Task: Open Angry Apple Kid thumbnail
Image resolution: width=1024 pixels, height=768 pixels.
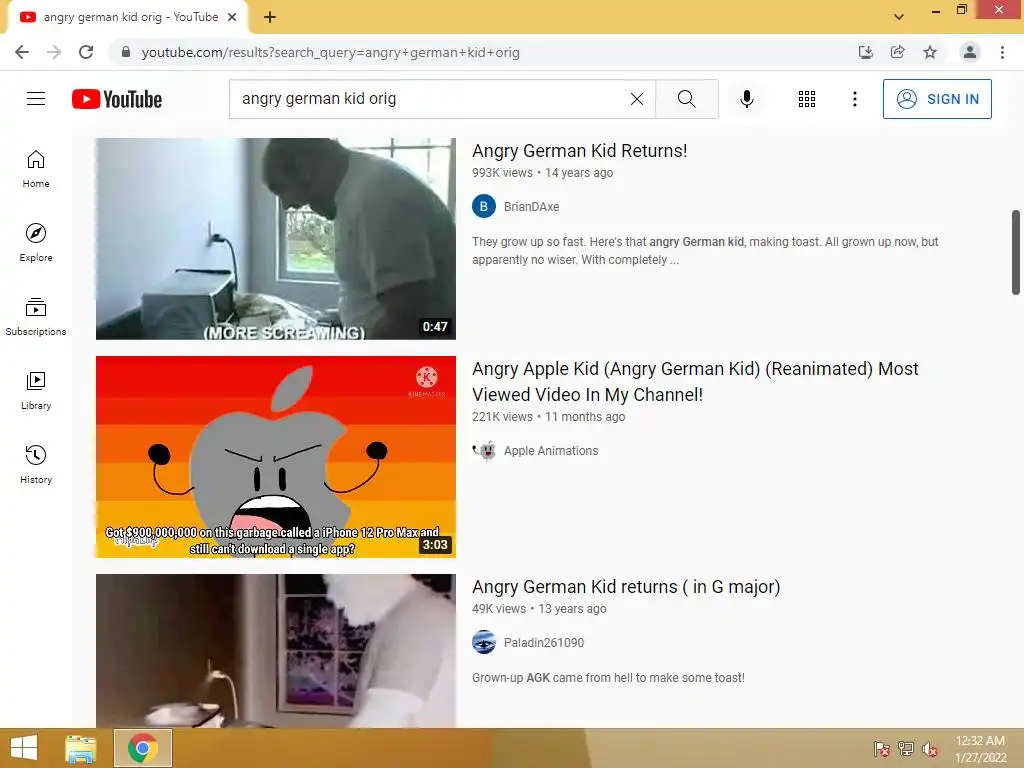Action: tap(276, 456)
